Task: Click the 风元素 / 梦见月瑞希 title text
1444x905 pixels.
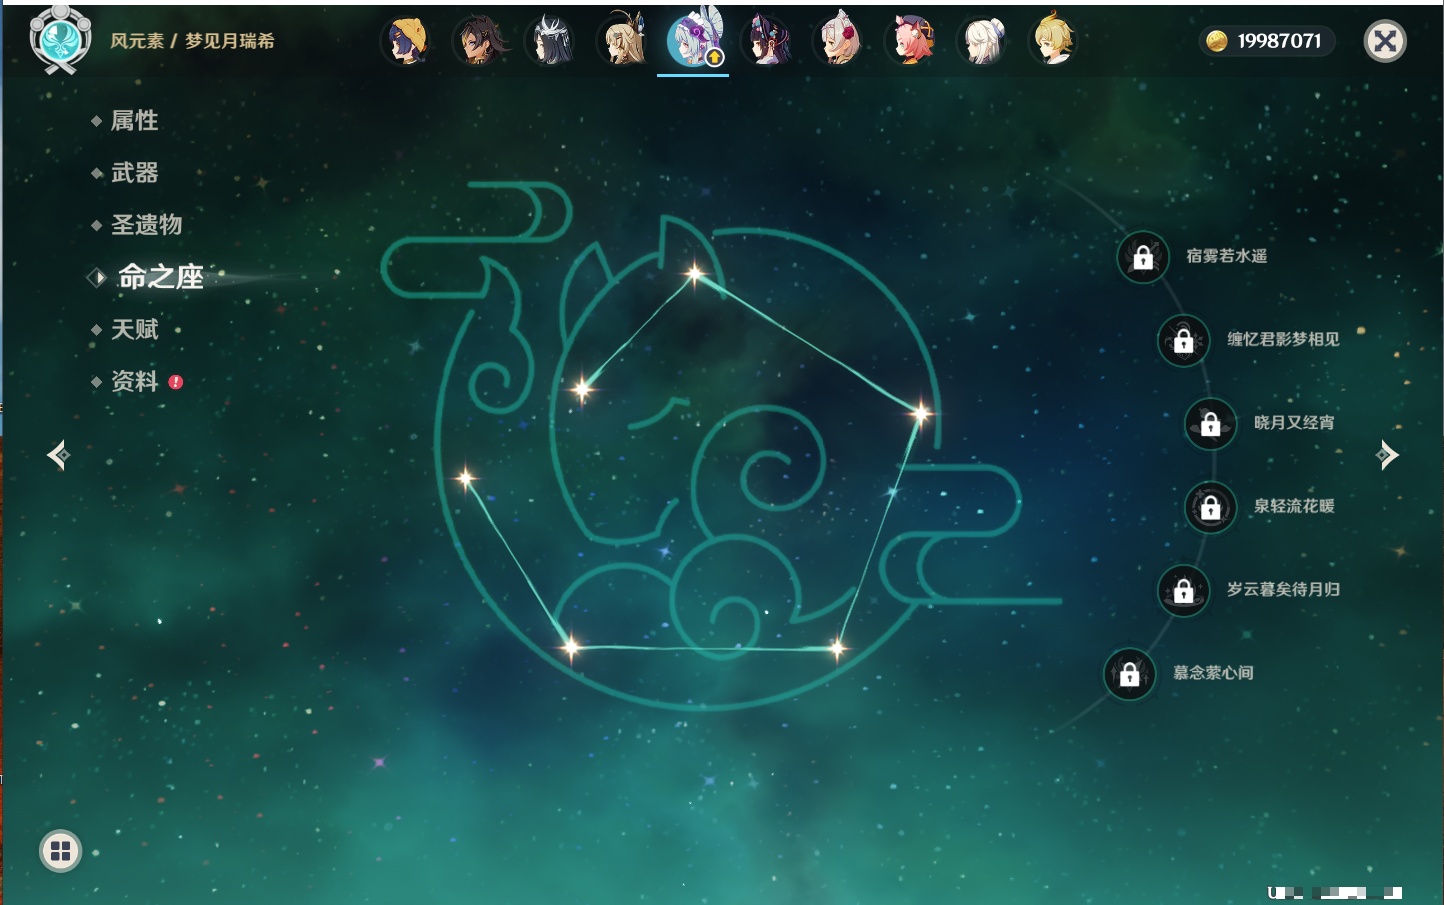Action: (x=192, y=41)
